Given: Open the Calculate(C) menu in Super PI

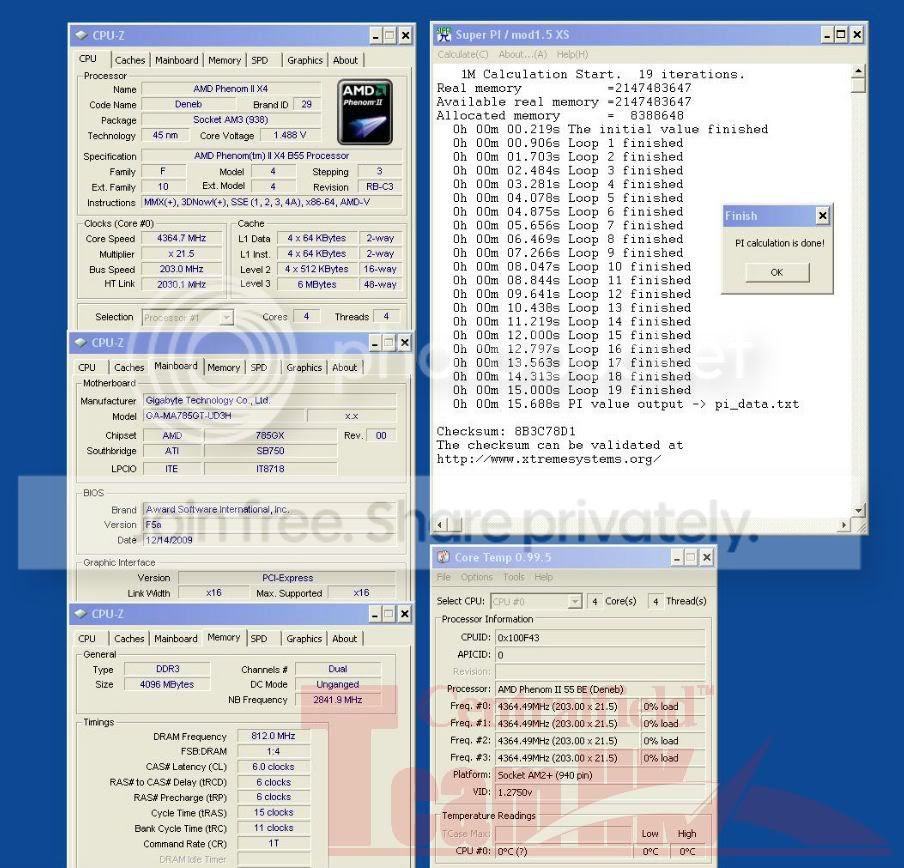Looking at the screenshot, I should [x=463, y=54].
